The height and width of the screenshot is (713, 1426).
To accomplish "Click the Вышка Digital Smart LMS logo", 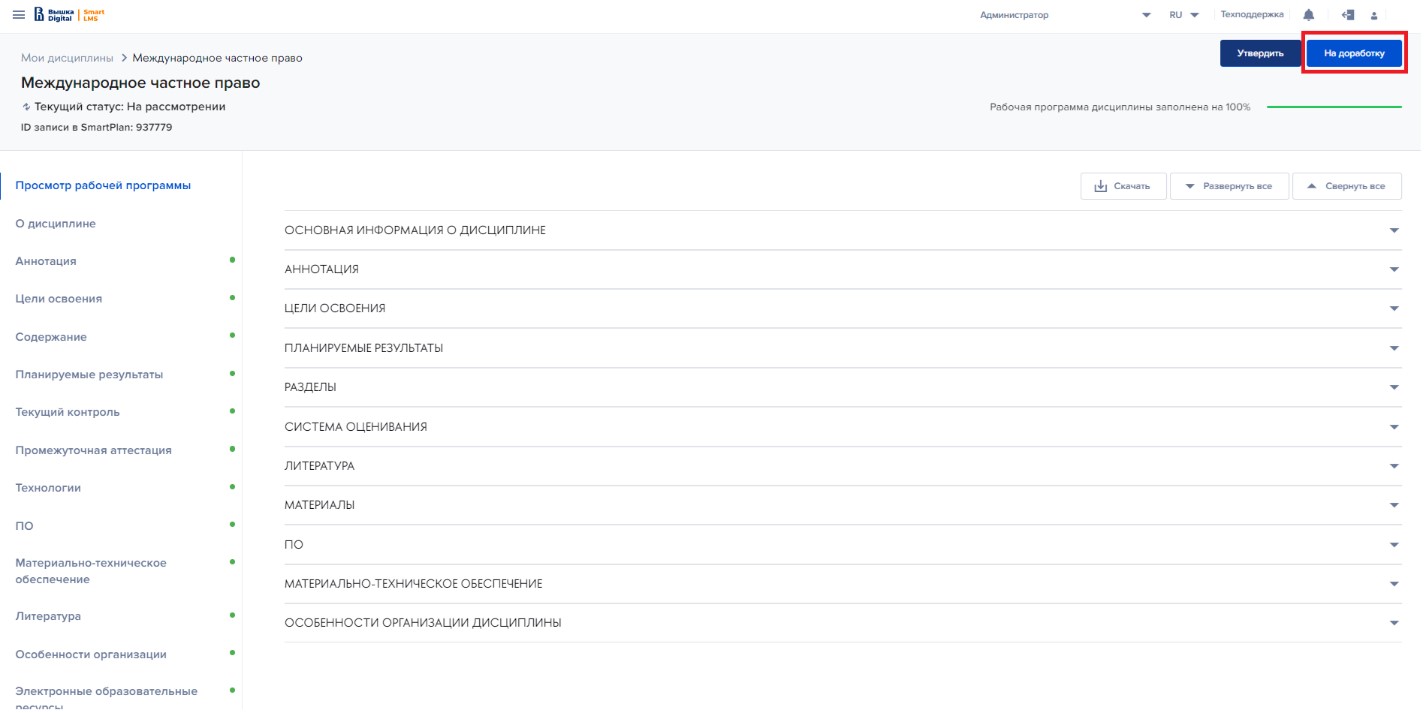I will click(69, 15).
